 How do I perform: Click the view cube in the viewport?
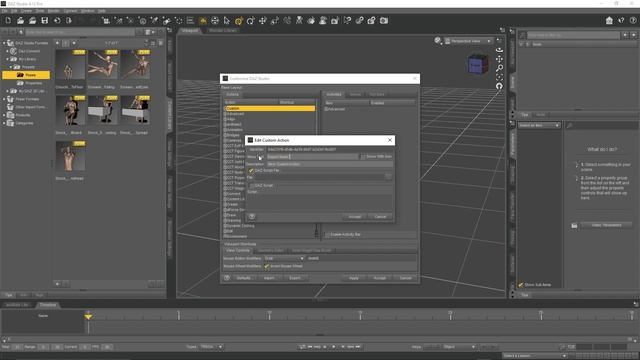(478, 65)
